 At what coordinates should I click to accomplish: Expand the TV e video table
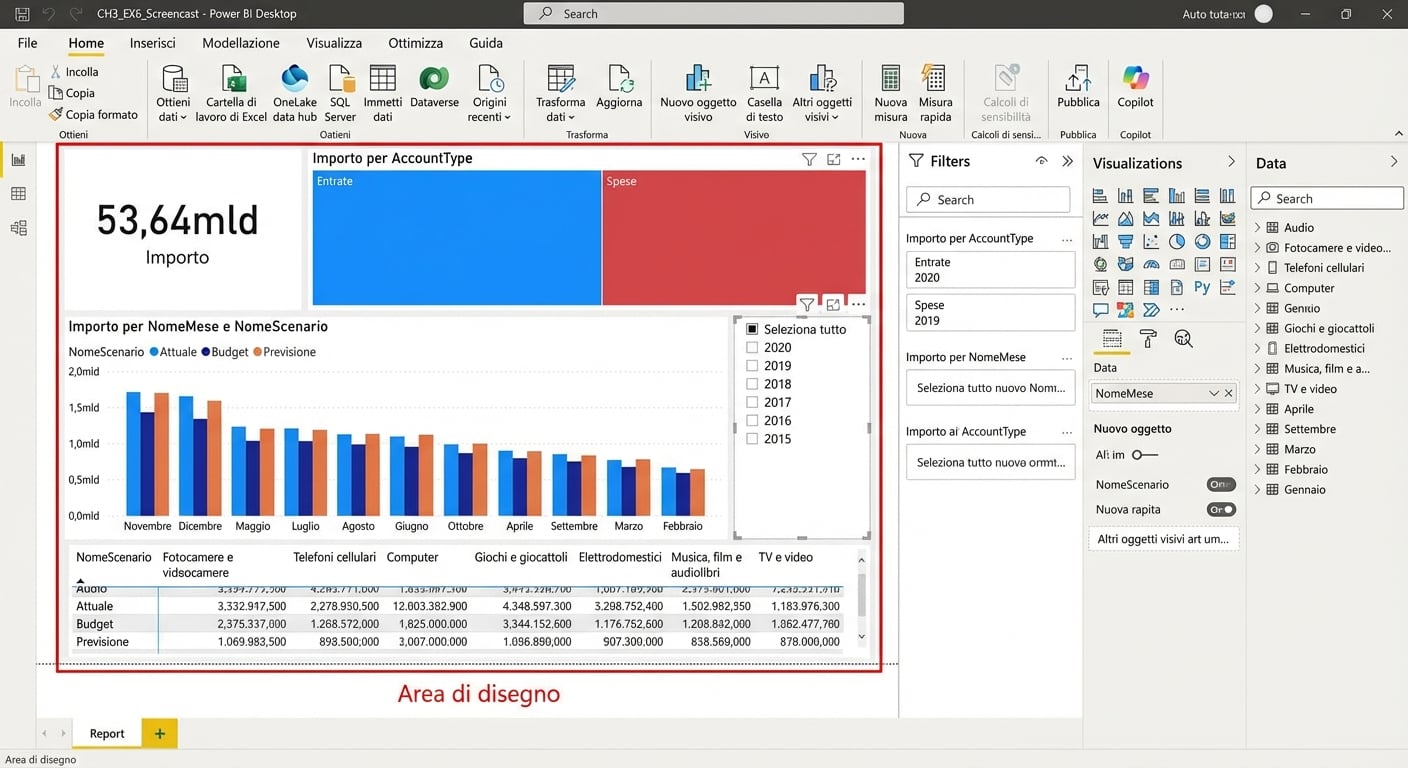[x=1258, y=389]
